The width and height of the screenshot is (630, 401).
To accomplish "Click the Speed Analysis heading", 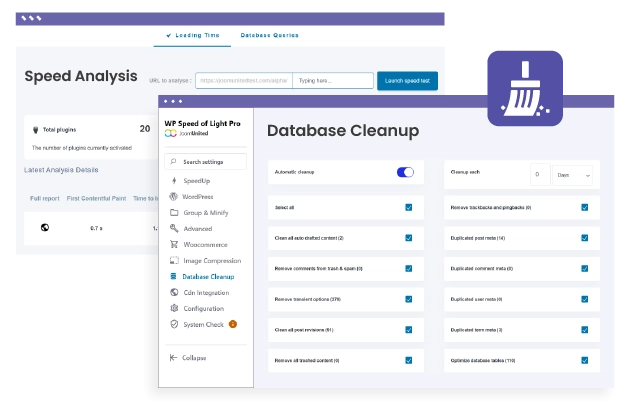I will 81,76.
